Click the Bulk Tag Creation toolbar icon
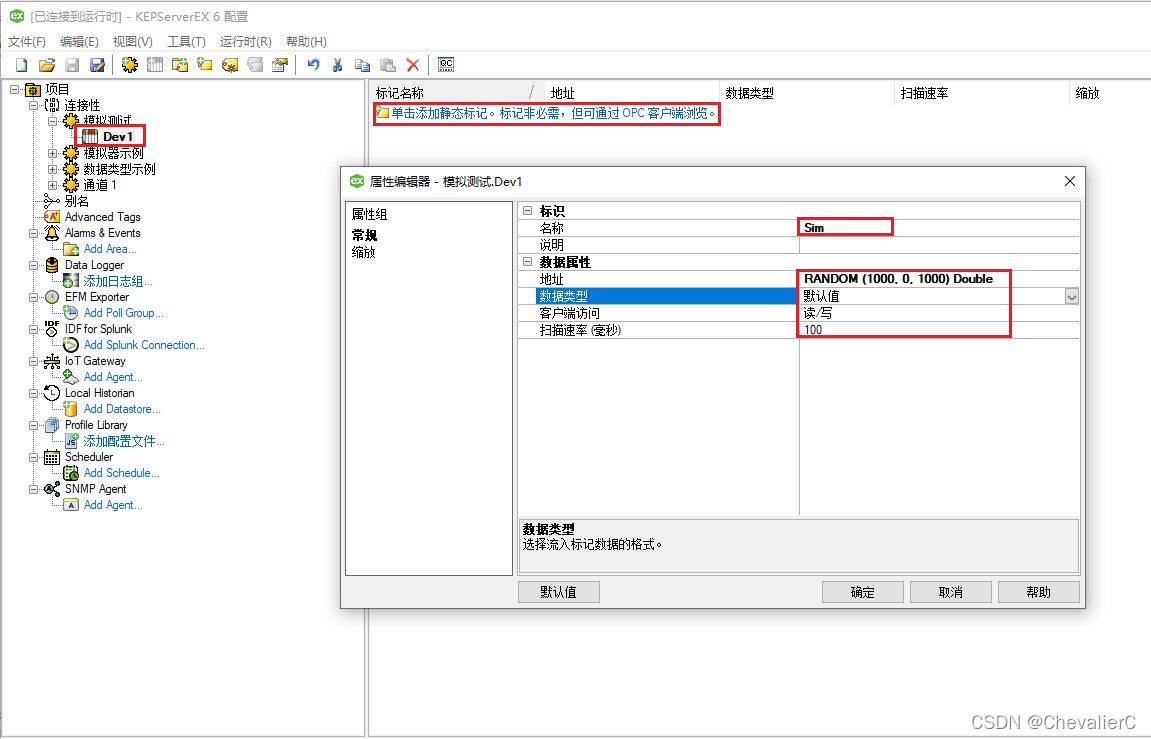 tap(230, 65)
